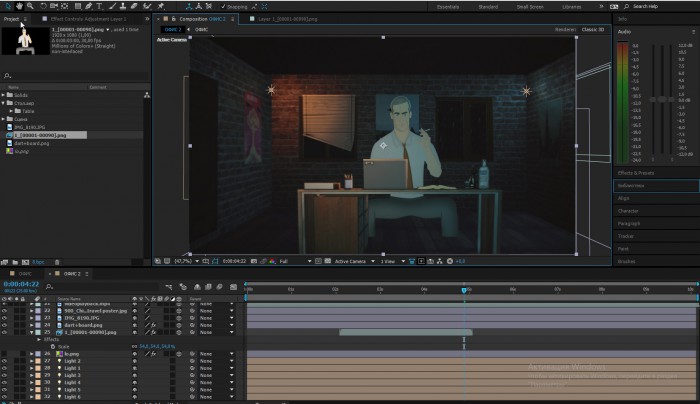The height and width of the screenshot is (404, 700).
Task: Select the Eraser tool
Action: point(134,6)
